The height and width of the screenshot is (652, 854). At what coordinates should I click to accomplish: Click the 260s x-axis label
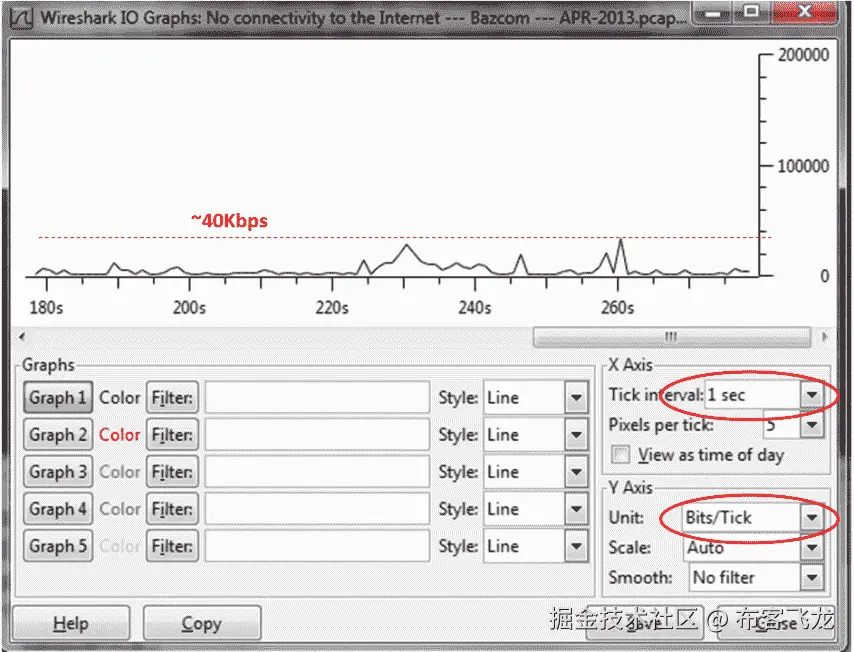(x=618, y=308)
